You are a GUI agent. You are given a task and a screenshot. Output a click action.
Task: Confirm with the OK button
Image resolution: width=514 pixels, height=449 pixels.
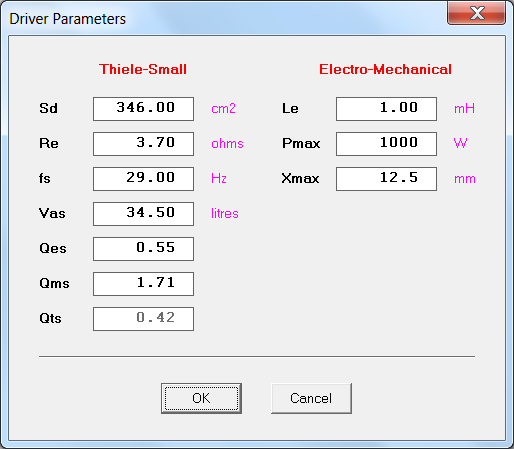201,398
